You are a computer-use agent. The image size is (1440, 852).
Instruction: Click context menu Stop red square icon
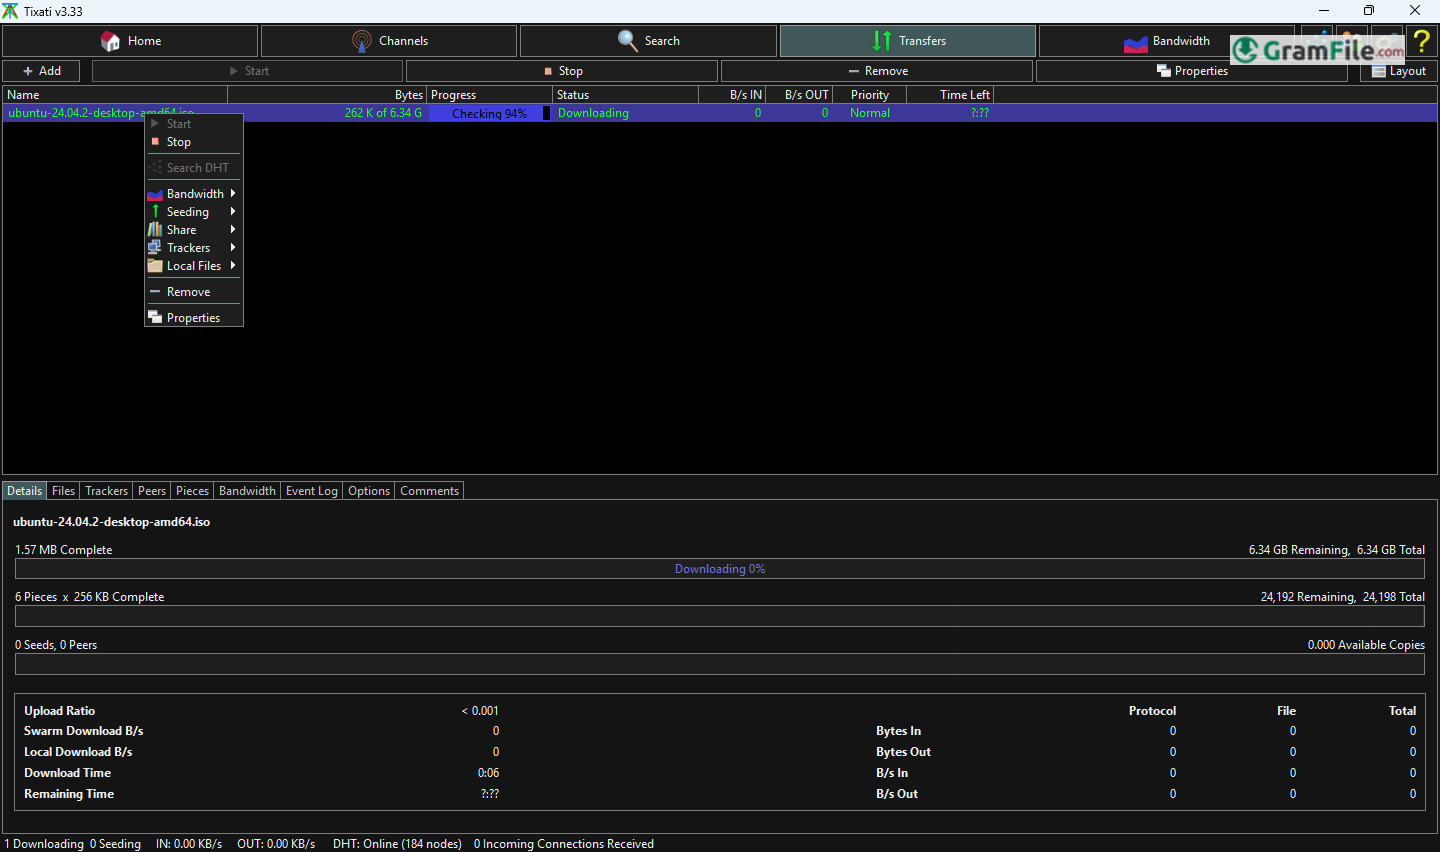pos(155,142)
